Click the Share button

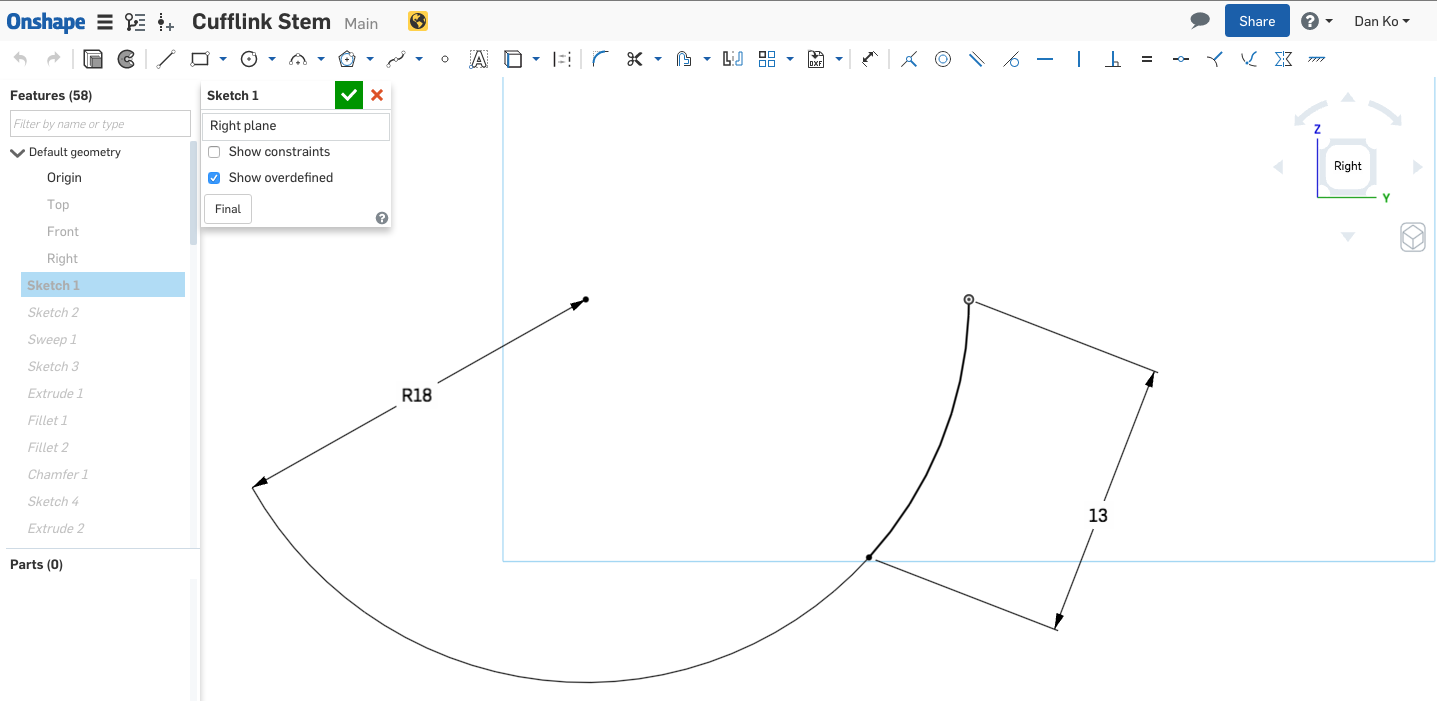(1256, 21)
